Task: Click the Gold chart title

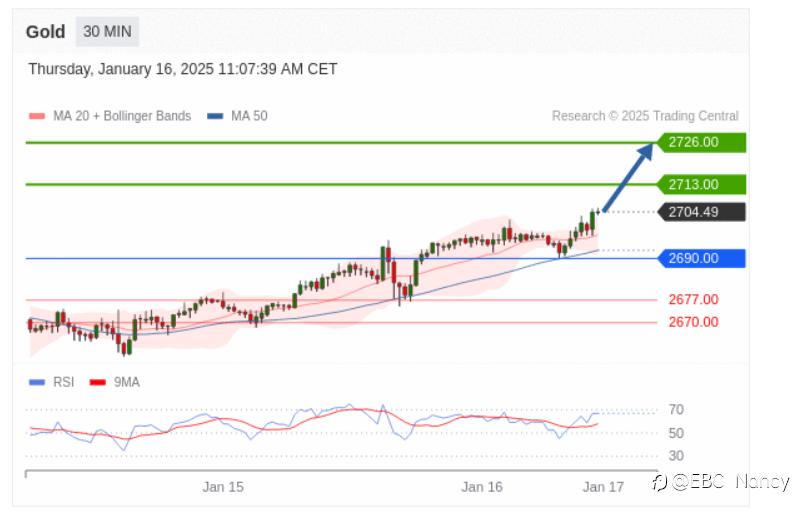Action: point(45,32)
